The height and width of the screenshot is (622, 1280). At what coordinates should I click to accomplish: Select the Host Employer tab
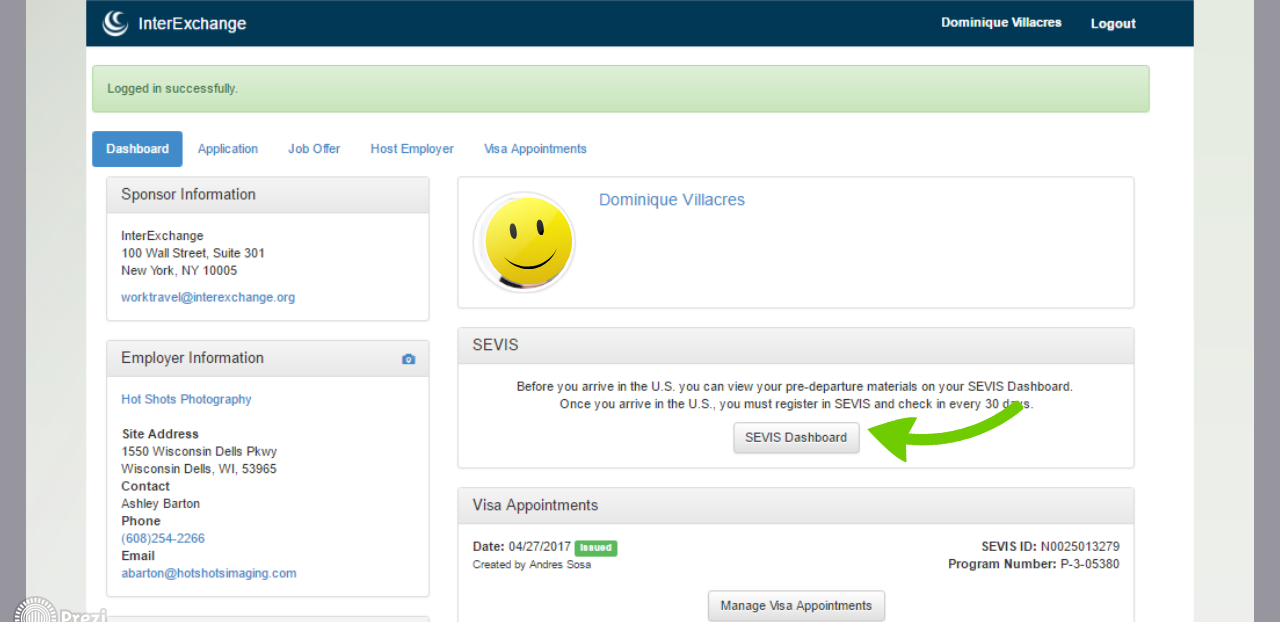click(x=412, y=149)
